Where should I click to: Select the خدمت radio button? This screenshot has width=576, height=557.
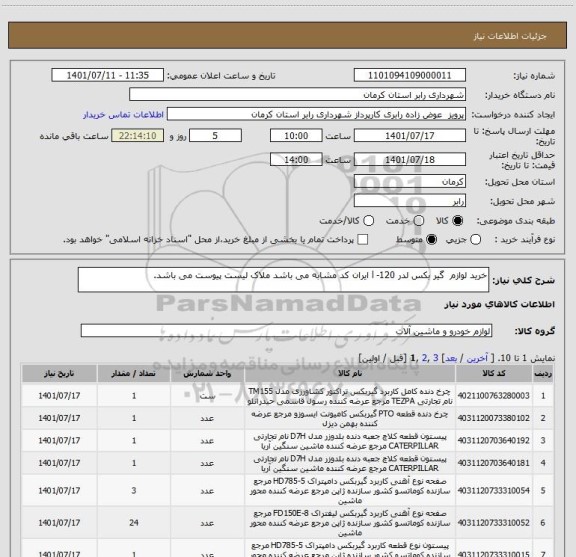tap(419, 221)
